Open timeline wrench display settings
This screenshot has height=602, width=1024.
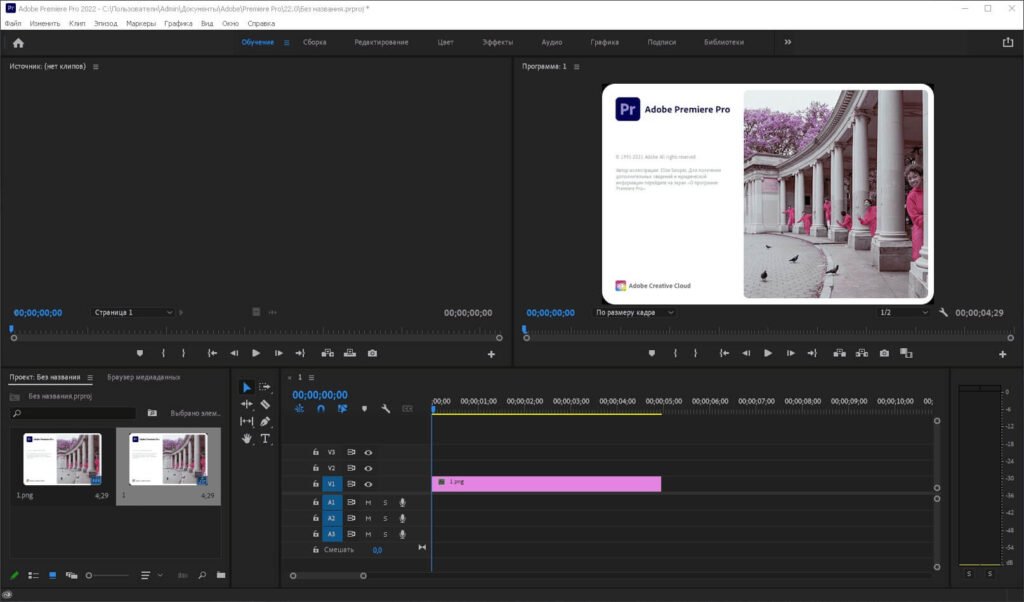pyautogui.click(x=385, y=409)
